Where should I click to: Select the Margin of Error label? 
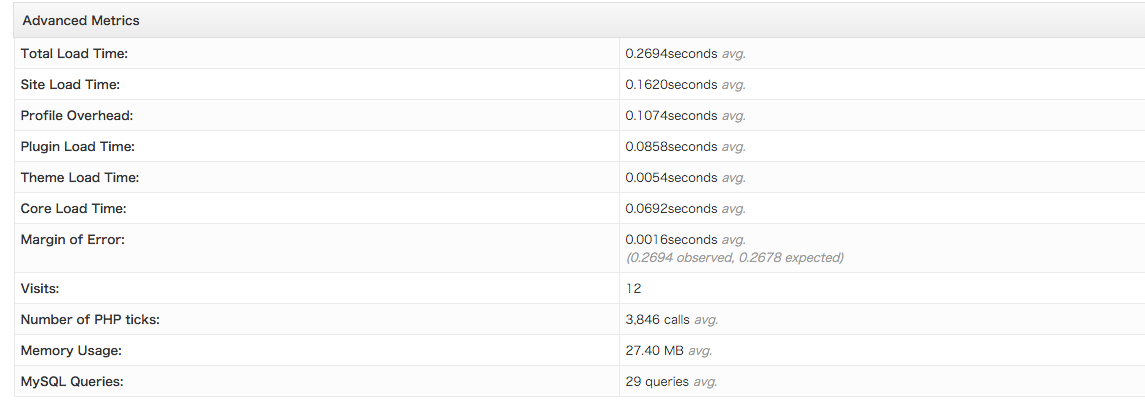[73, 239]
